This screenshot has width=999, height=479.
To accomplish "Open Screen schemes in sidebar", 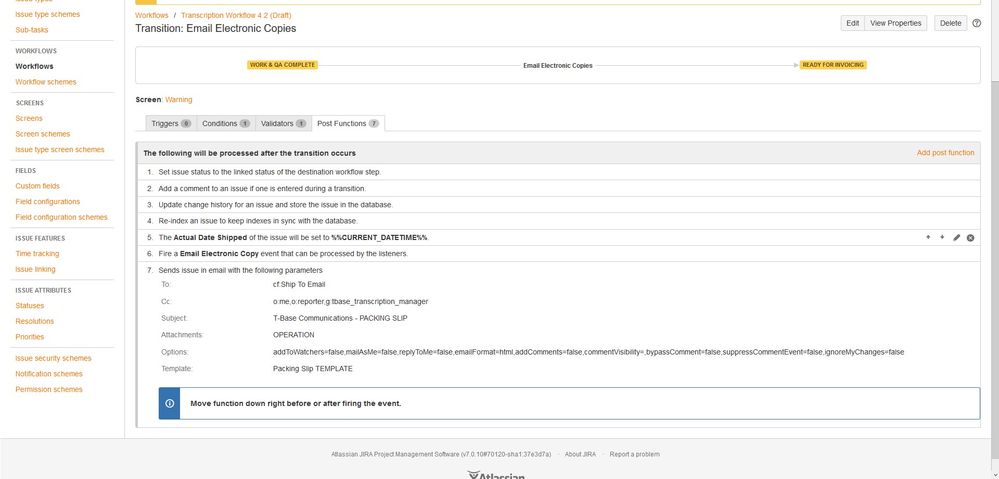I will click(43, 134).
